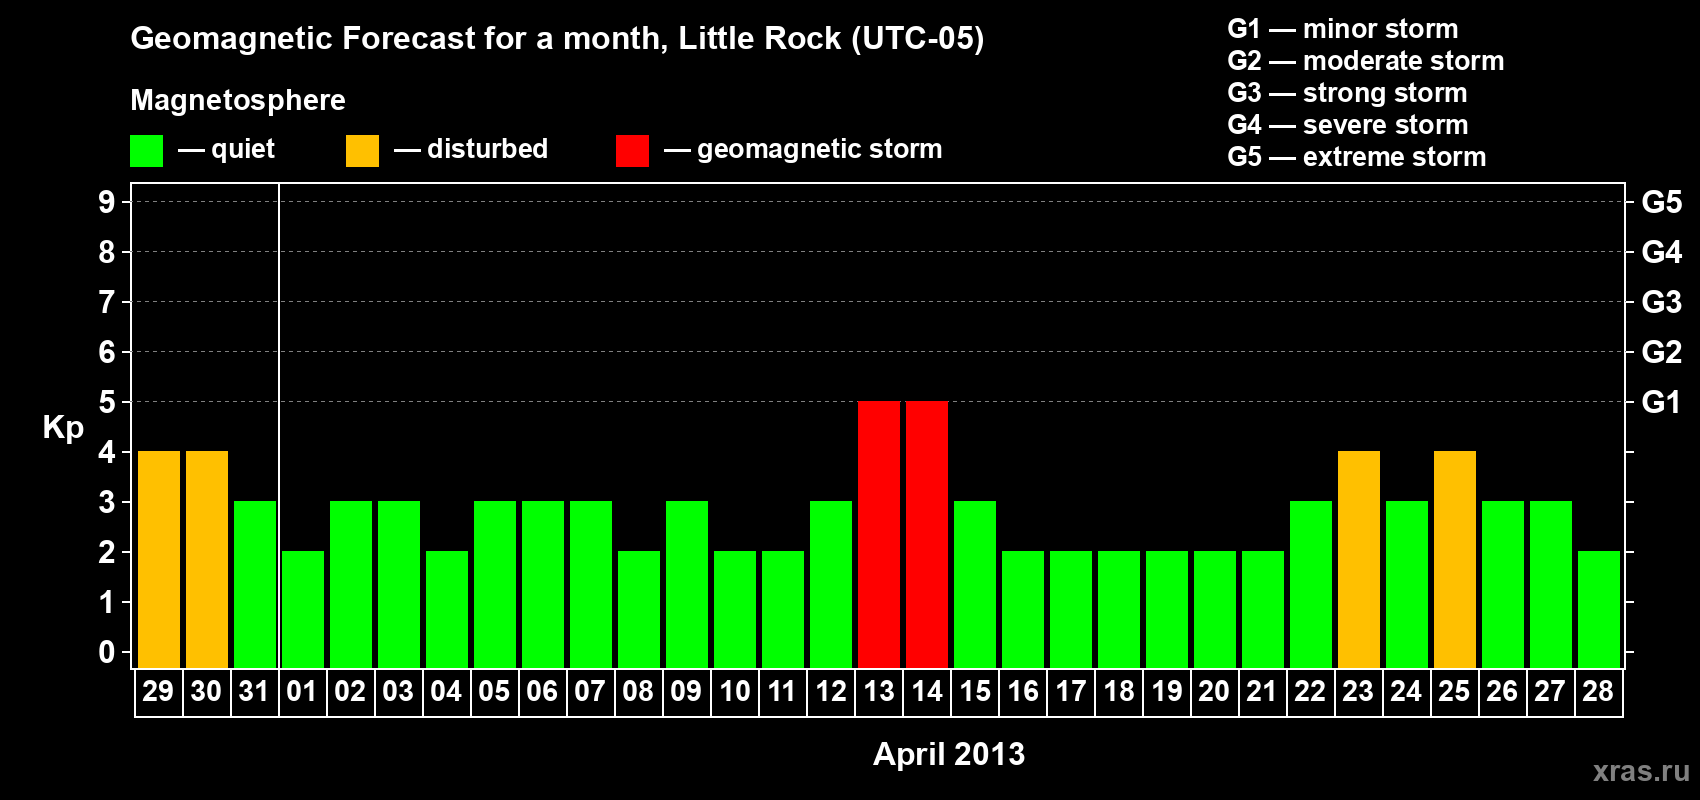This screenshot has width=1700, height=800.
Task: Click the April 2013 axis title
Action: pyautogui.click(x=949, y=753)
